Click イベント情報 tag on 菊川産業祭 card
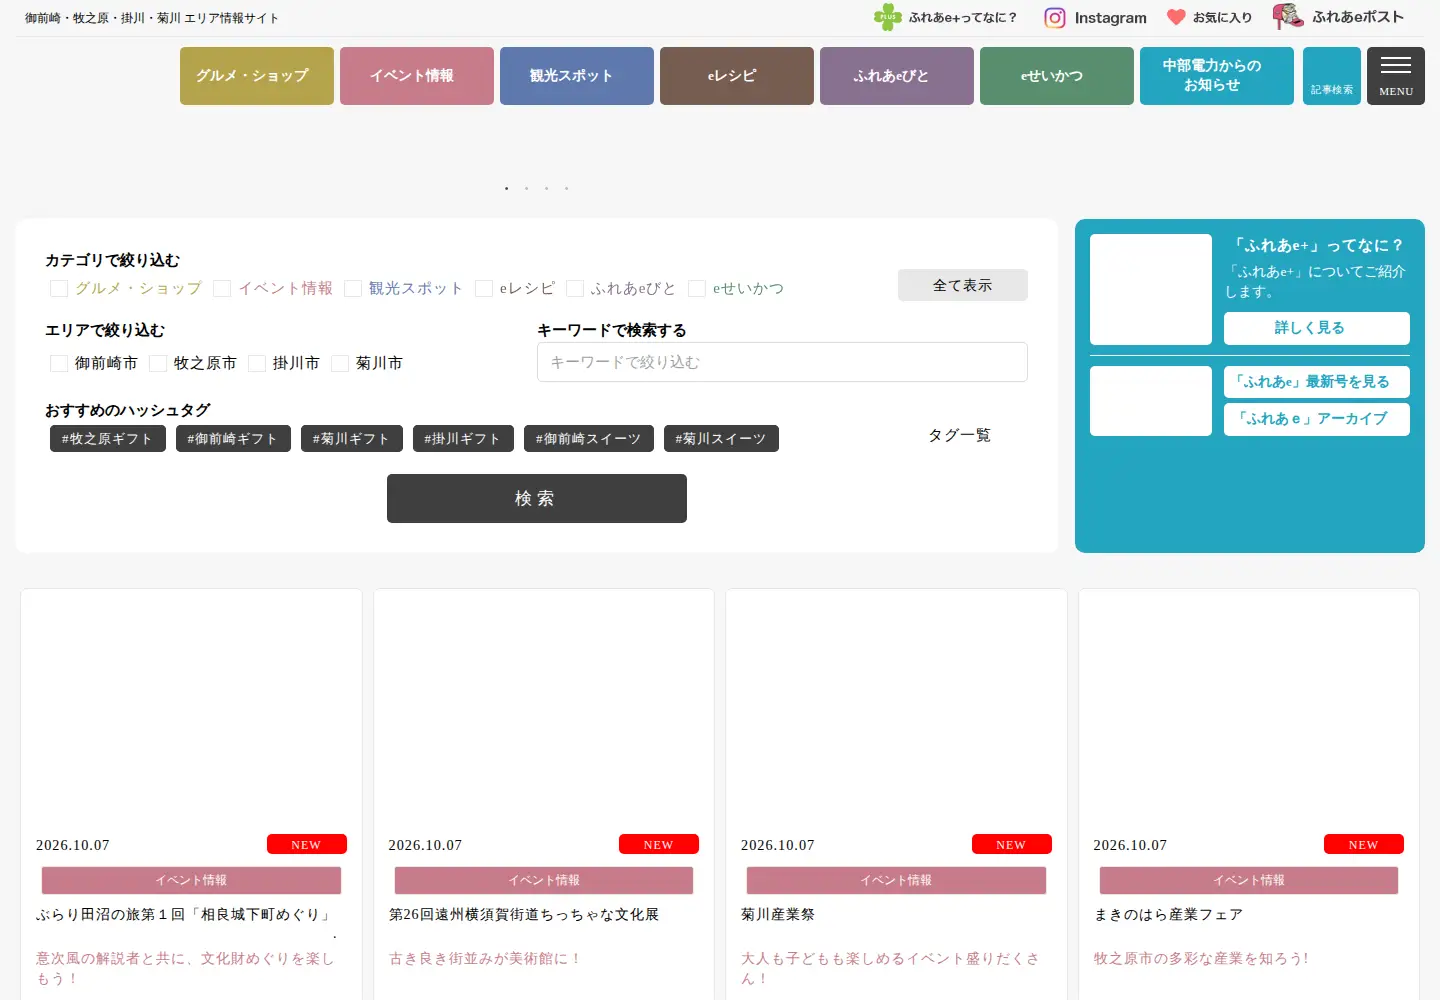1440x1000 pixels. 896,880
